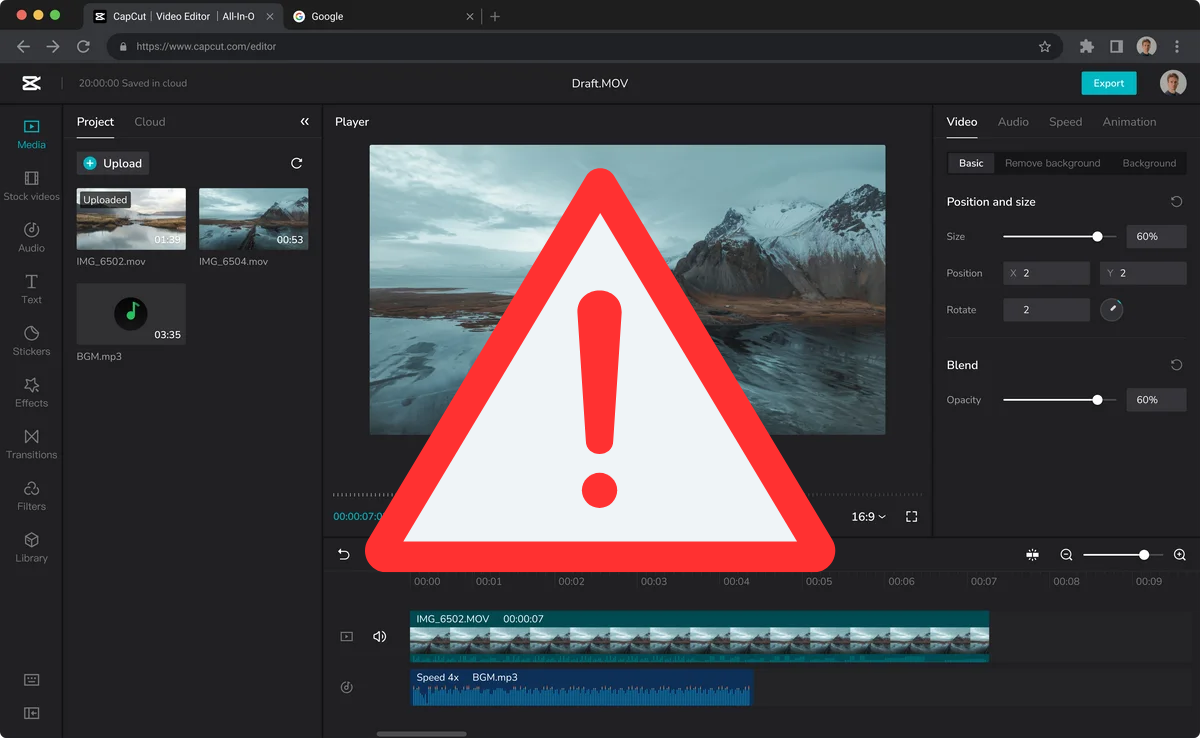Viewport: 1200px width, 738px height.
Task: Click the Upload button
Action: click(113, 163)
